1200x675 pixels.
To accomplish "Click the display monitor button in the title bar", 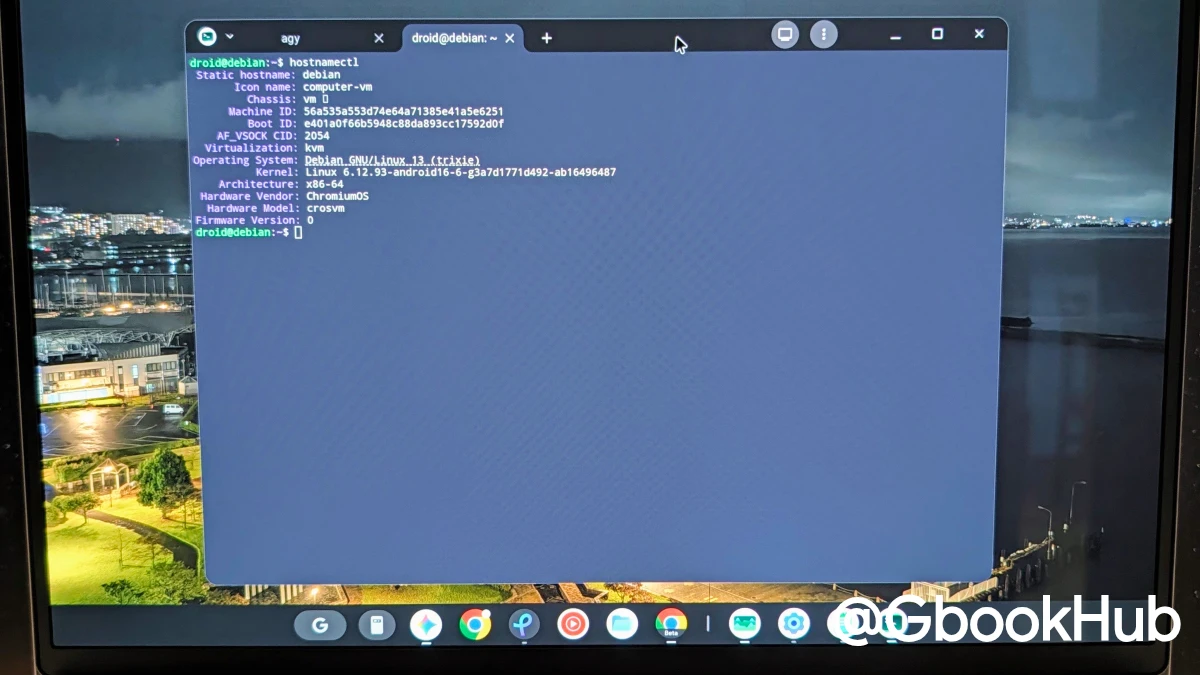I will click(x=785, y=34).
